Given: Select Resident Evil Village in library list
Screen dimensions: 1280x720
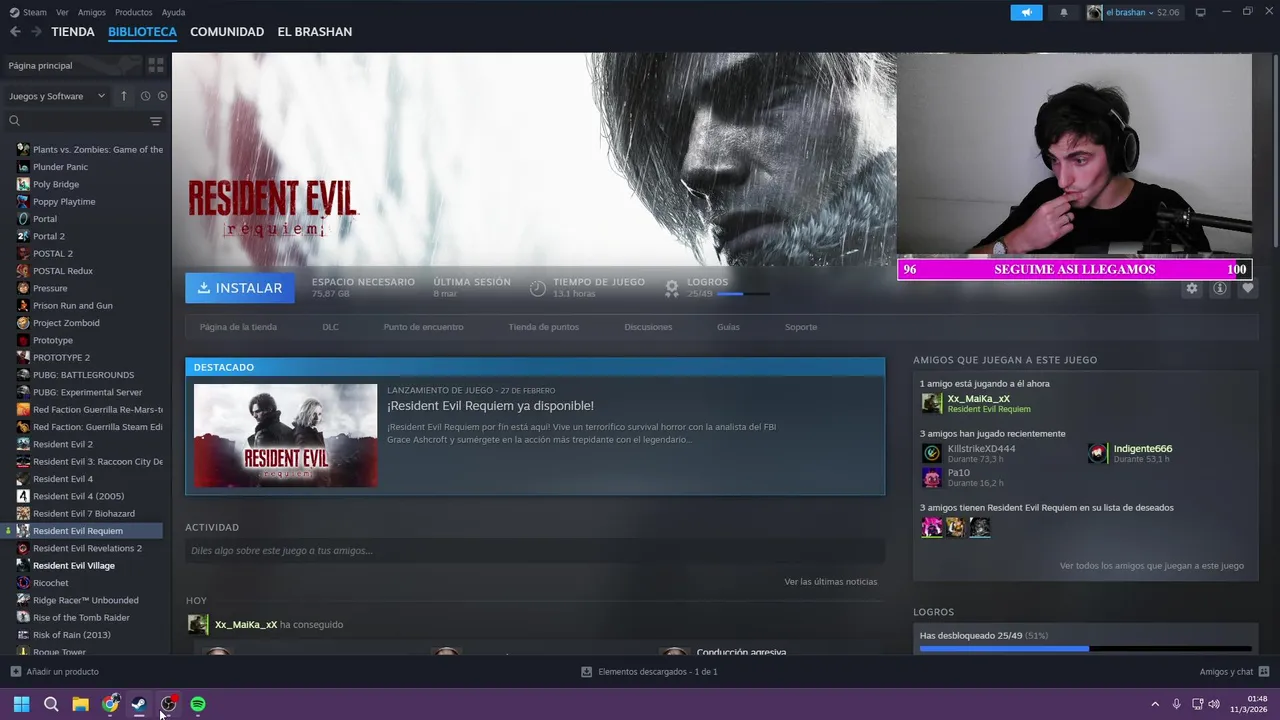Looking at the screenshot, I should click(74, 566).
